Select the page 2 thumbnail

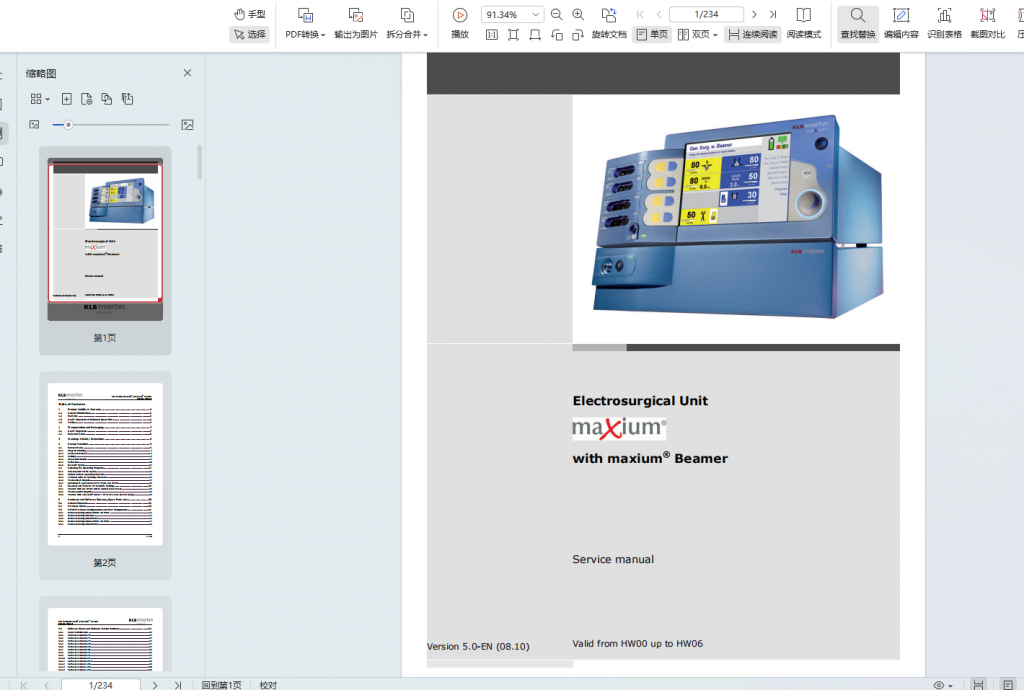click(x=105, y=464)
